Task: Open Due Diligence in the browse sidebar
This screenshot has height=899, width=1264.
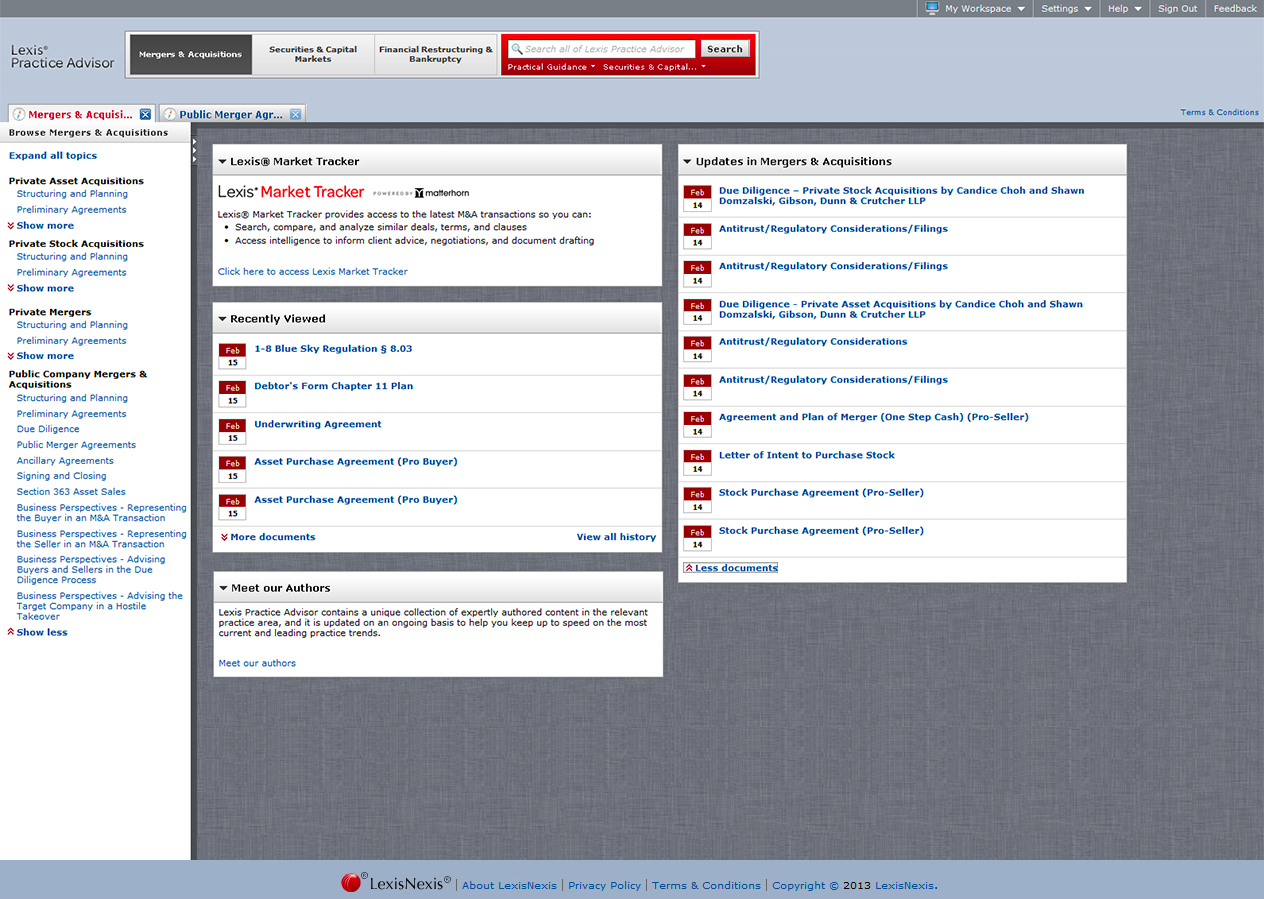Action: coord(48,429)
